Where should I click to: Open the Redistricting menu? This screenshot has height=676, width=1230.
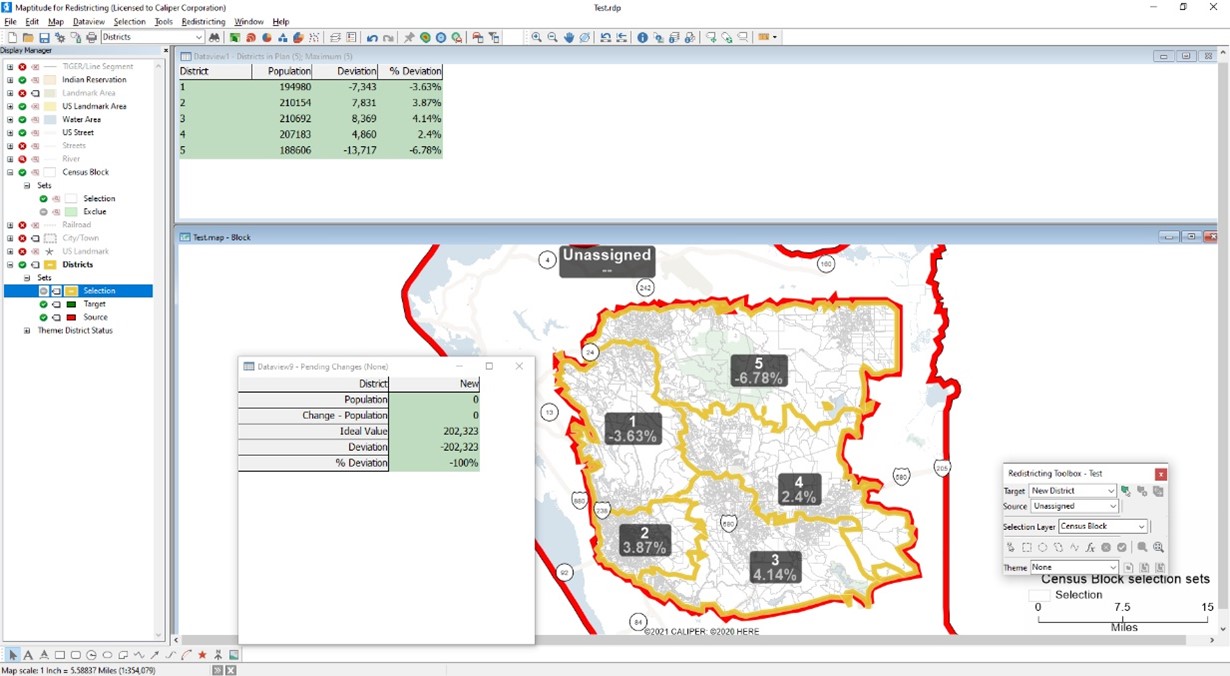tap(203, 21)
